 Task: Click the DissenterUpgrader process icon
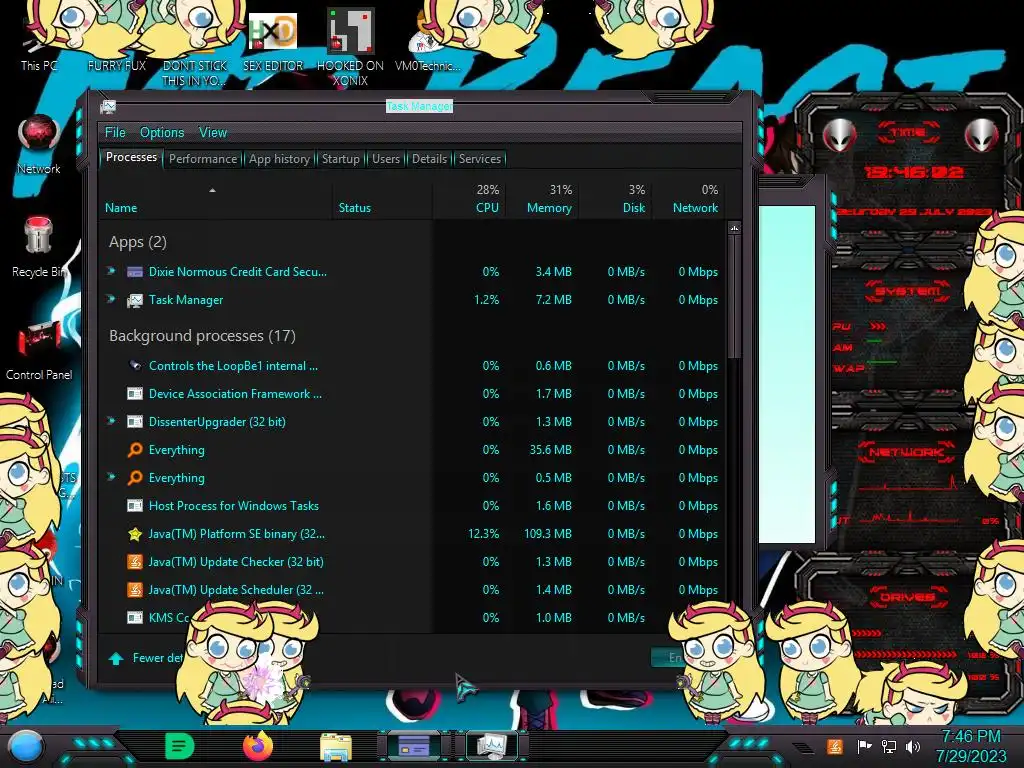[x=135, y=422]
